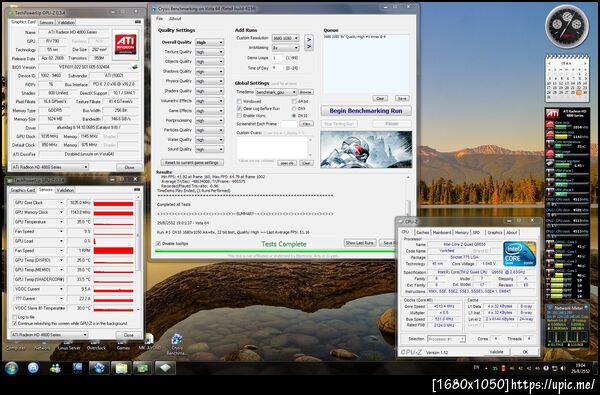Click the Messenger people taskbar icon
The height and width of the screenshot is (395, 600).
point(55,368)
